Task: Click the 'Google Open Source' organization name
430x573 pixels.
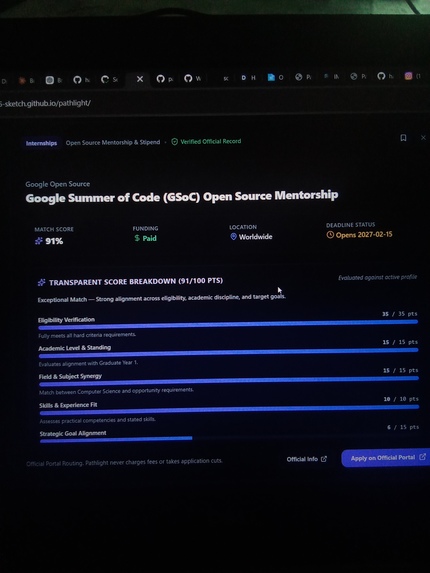Action: coord(58,184)
